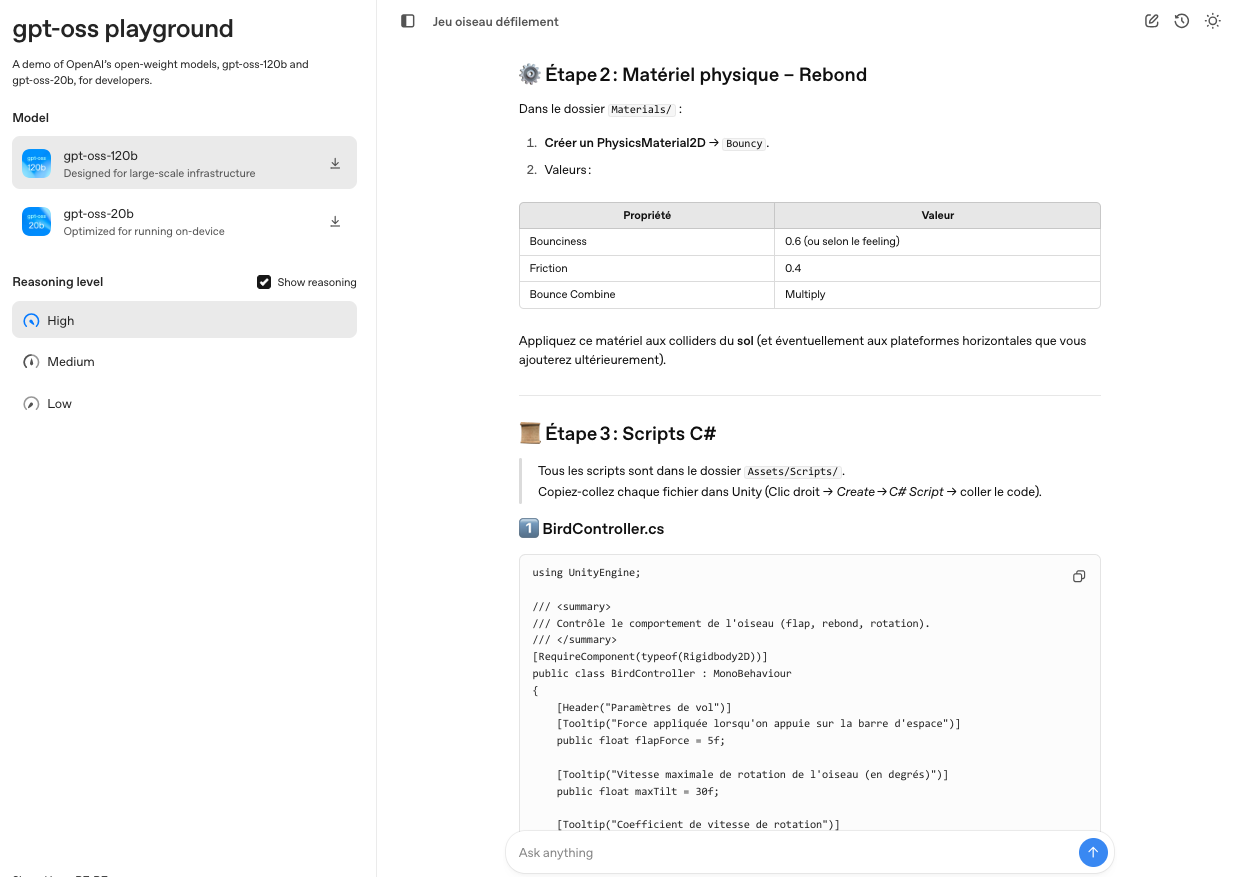Viewport: 1233px width, 877px height.
Task: Toggle the sidebar panel icon
Action: click(407, 21)
